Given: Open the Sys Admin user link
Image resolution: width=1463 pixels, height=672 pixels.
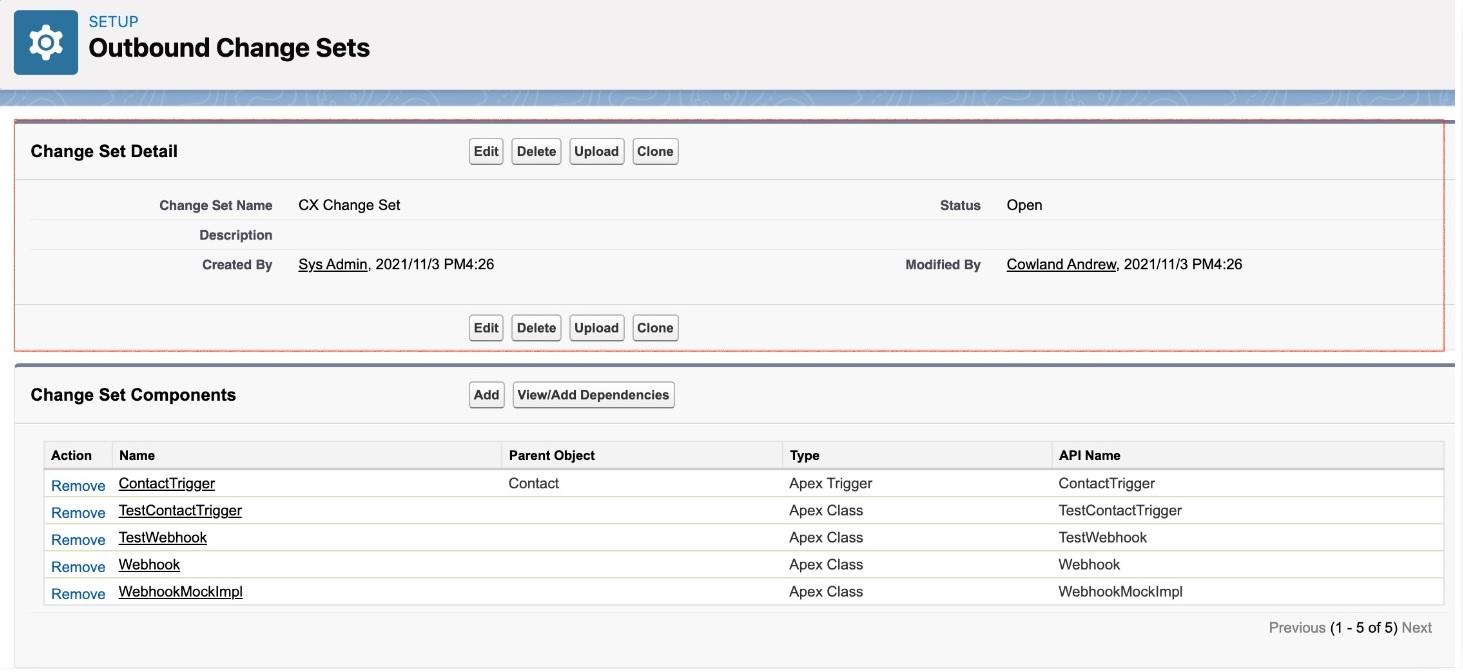Looking at the screenshot, I should tap(332, 265).
